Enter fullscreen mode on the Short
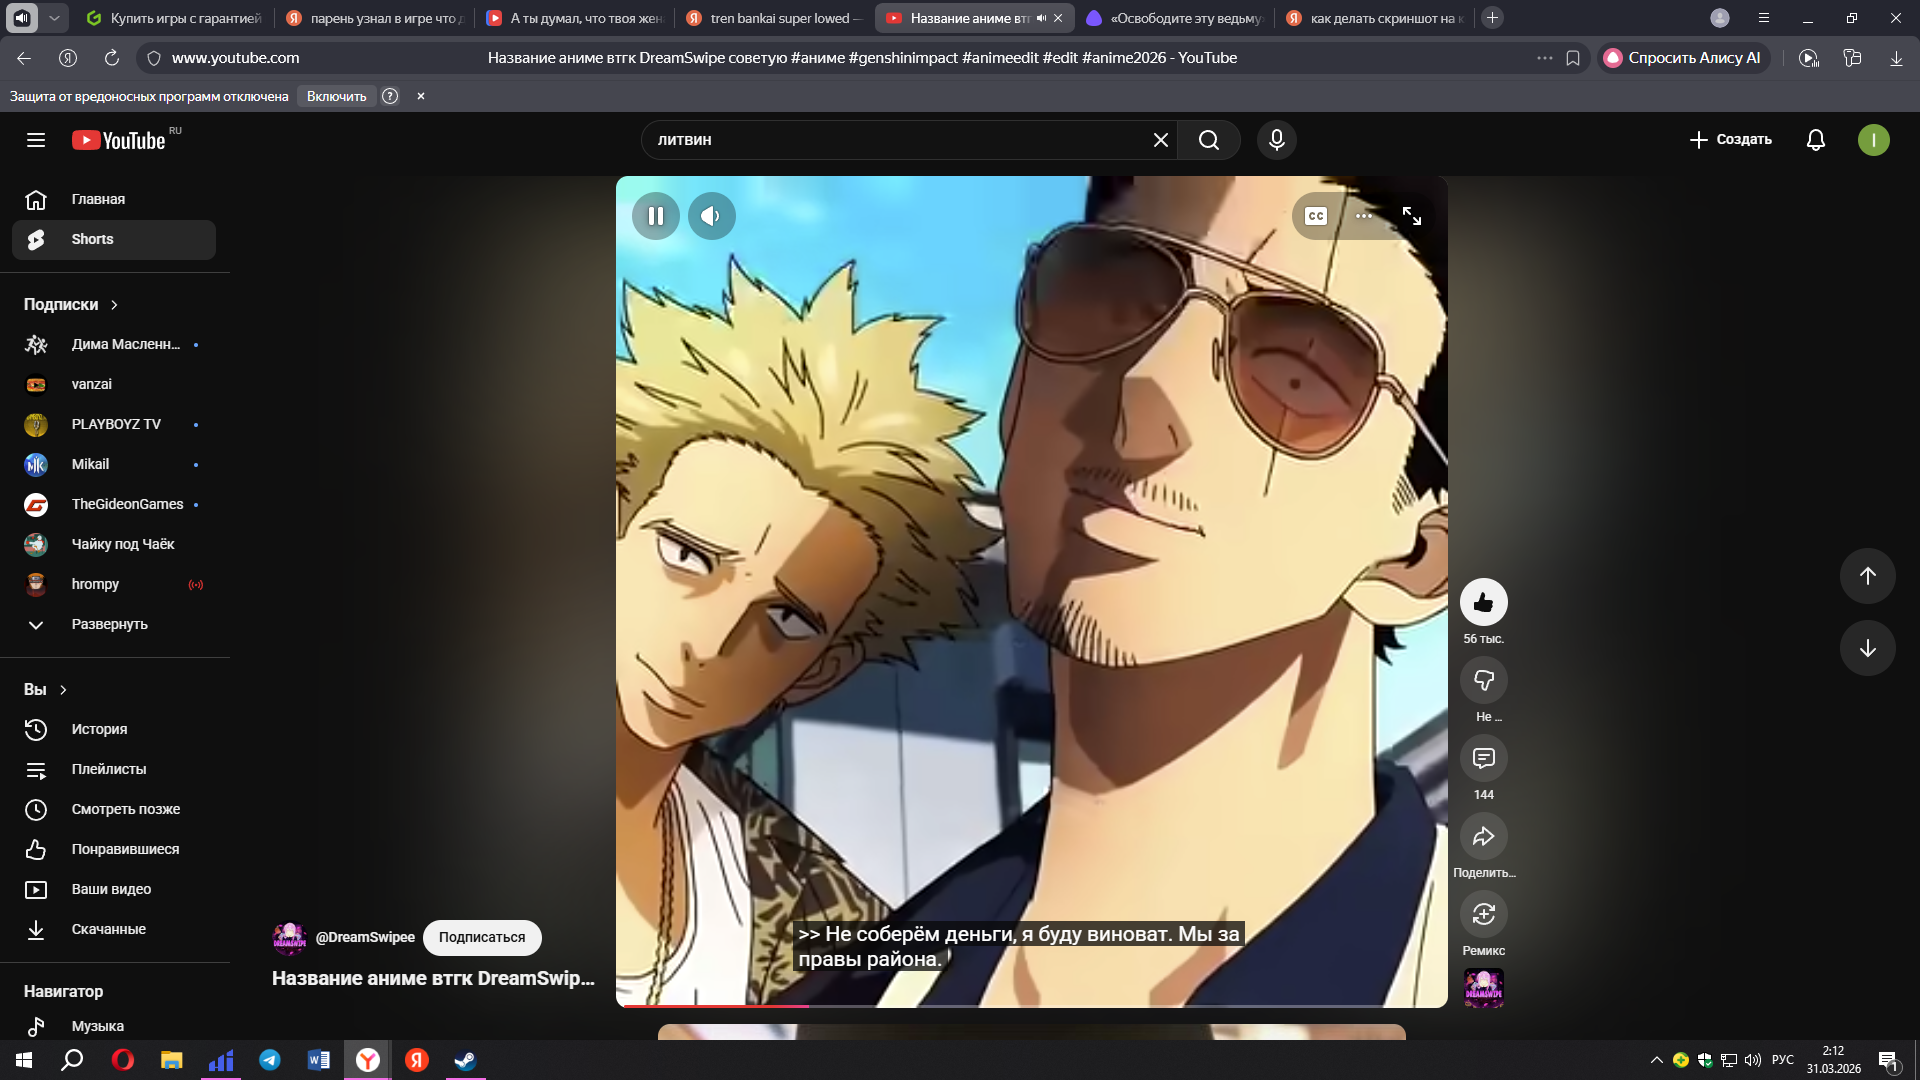 pyautogui.click(x=1411, y=216)
